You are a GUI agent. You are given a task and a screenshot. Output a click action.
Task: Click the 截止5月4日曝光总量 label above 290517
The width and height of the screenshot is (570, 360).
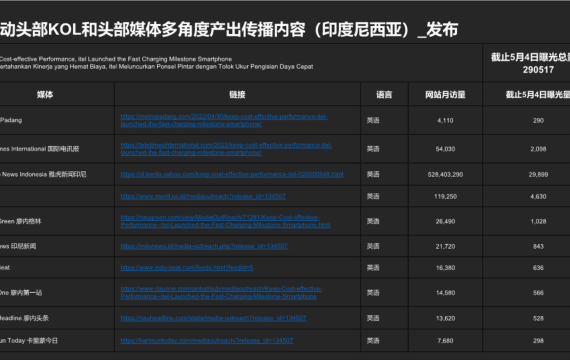[530, 57]
